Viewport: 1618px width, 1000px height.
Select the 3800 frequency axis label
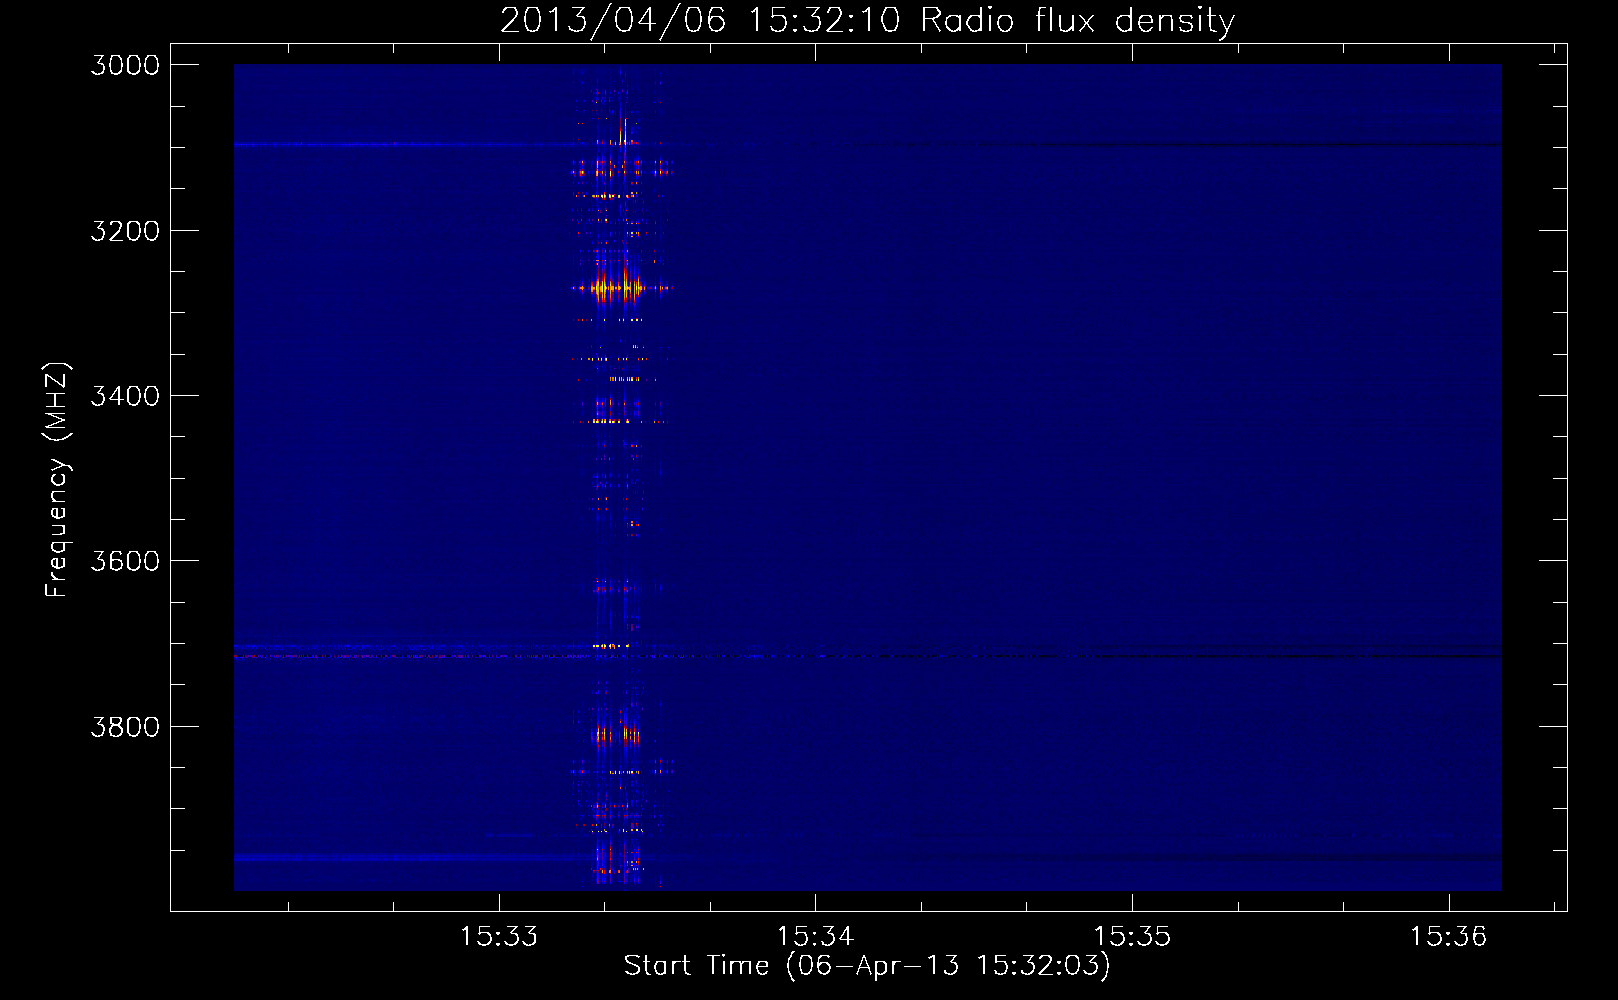125,727
